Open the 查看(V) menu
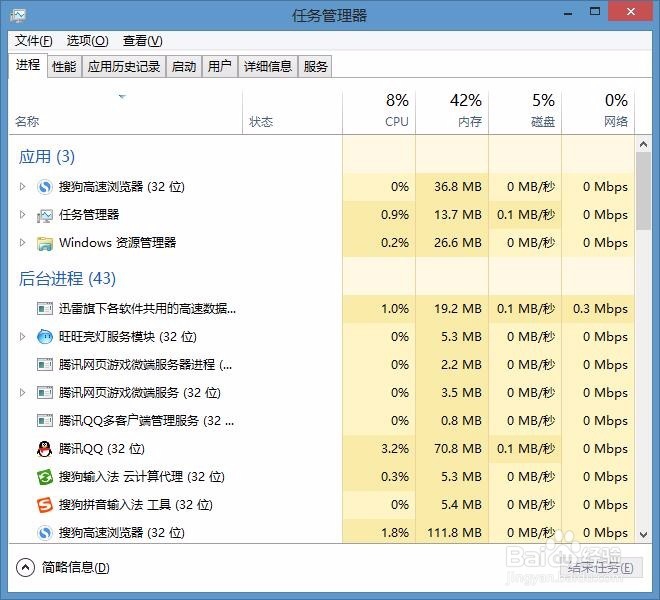 (x=143, y=41)
